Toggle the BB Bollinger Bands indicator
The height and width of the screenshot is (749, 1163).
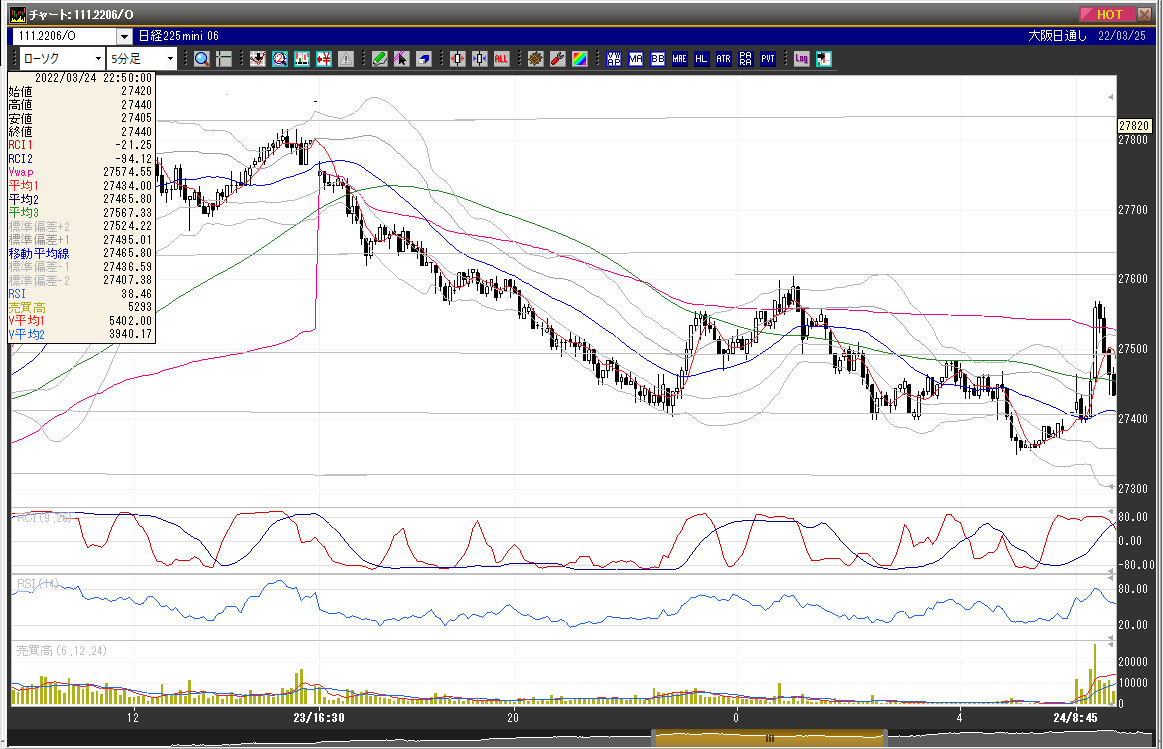pos(658,59)
